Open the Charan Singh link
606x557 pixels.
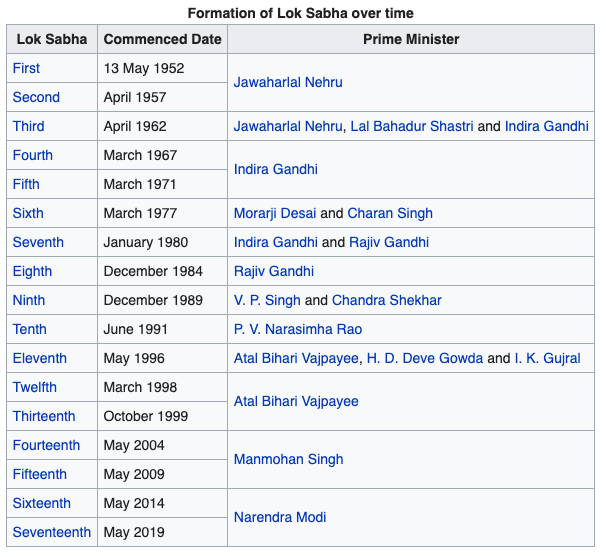pyautogui.click(x=390, y=213)
